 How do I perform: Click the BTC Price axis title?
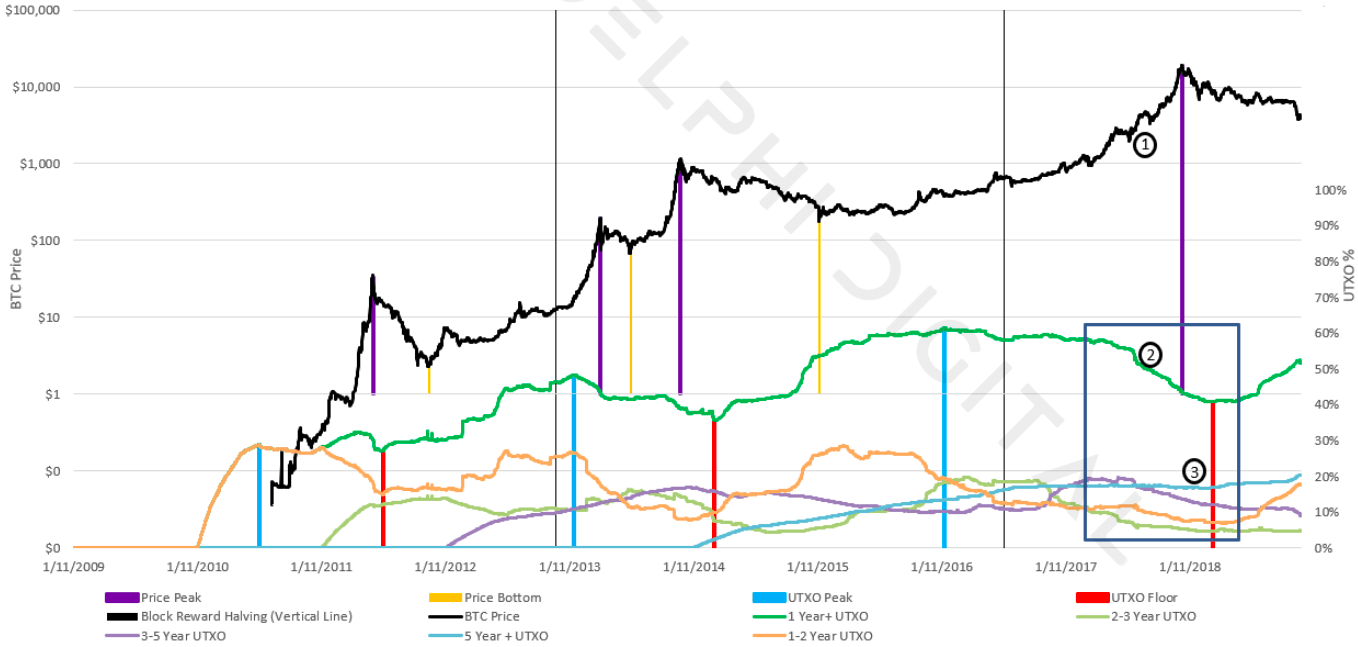pyautogui.click(x=16, y=279)
